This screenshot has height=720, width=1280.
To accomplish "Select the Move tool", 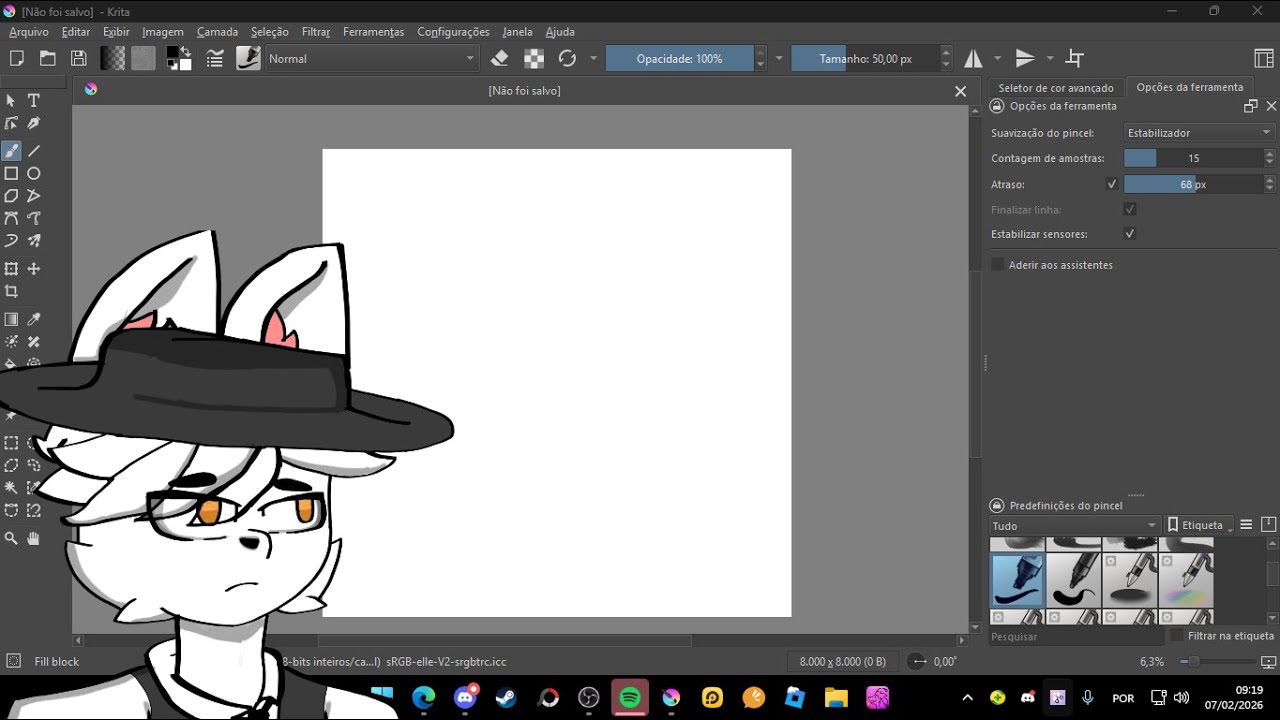I will click(x=33, y=269).
